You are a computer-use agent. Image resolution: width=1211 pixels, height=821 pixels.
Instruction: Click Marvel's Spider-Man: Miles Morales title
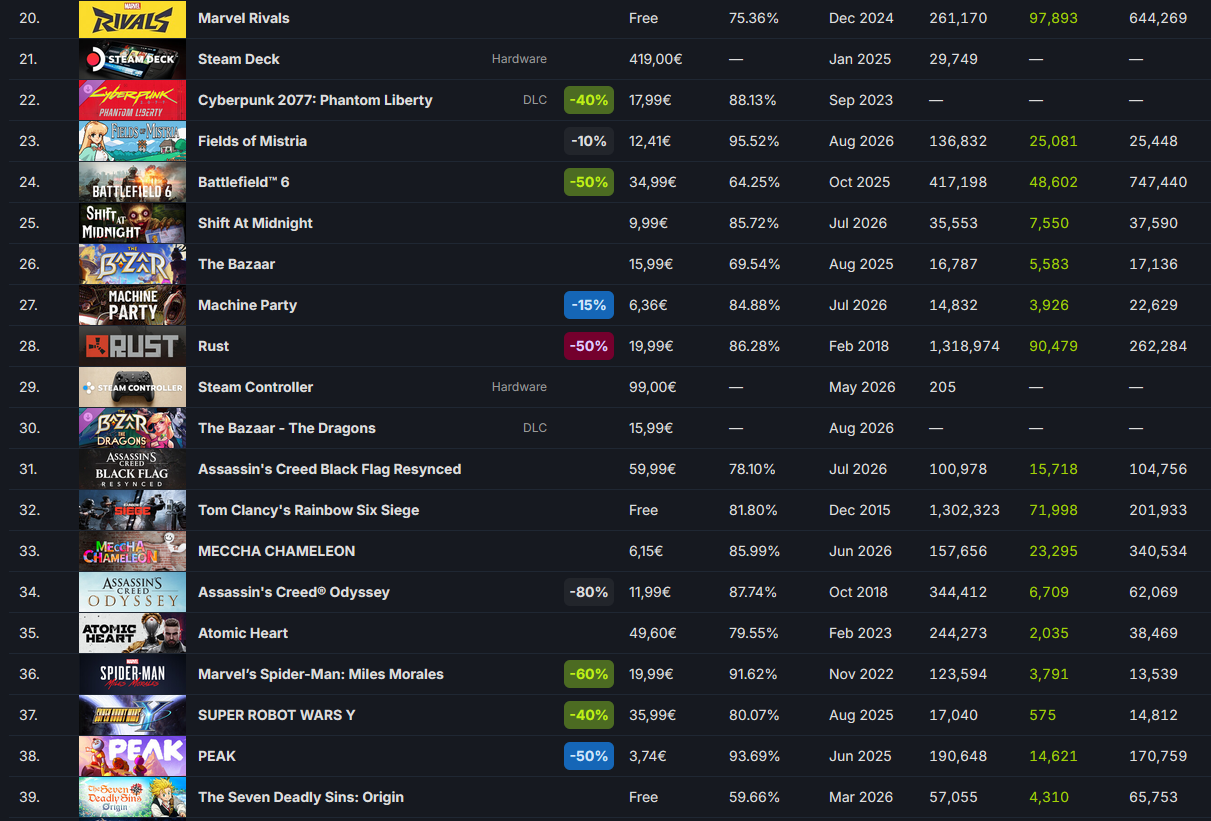[321, 674]
